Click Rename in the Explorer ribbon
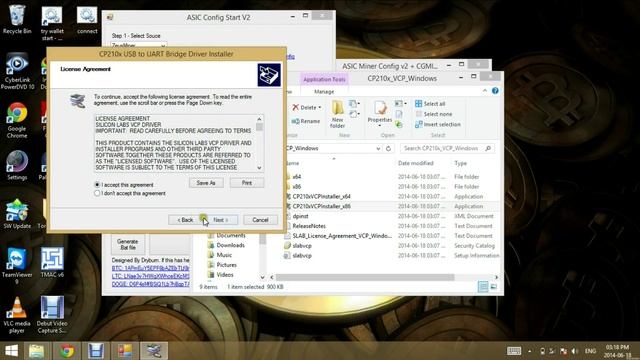The image size is (640, 360). tap(306, 121)
